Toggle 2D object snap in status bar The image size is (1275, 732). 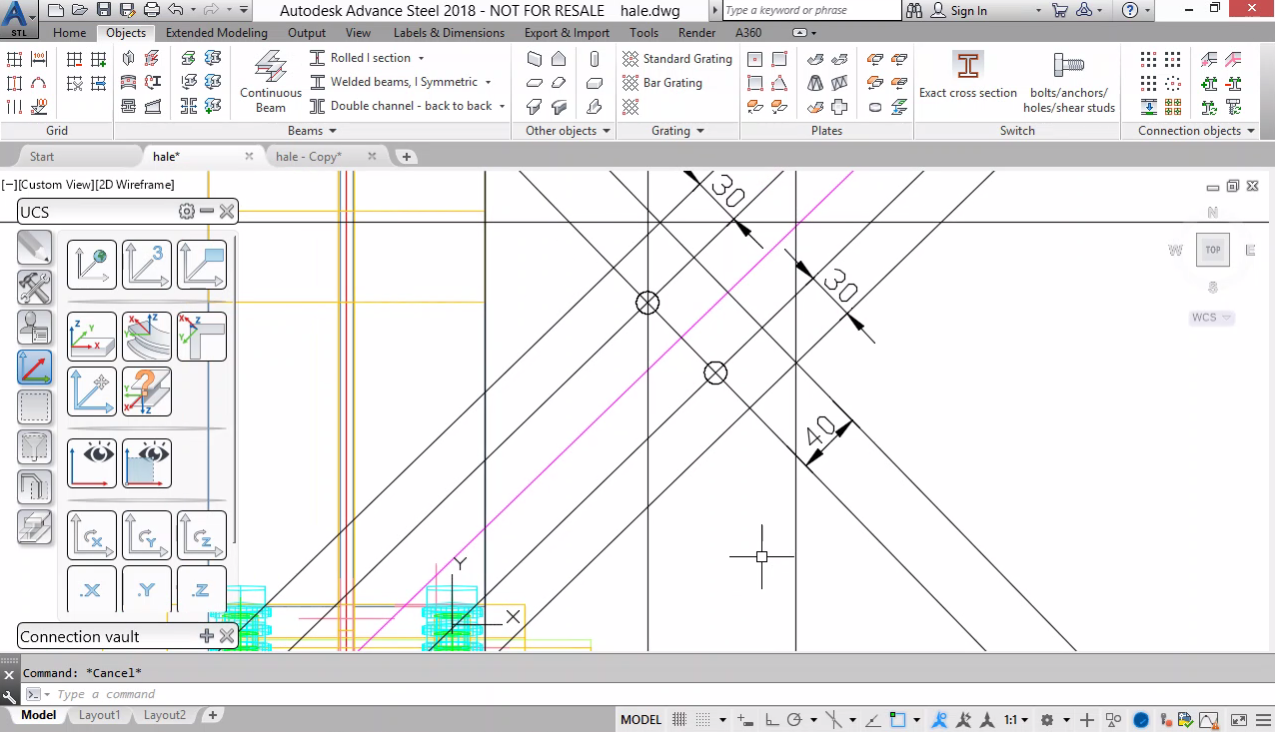click(898, 720)
